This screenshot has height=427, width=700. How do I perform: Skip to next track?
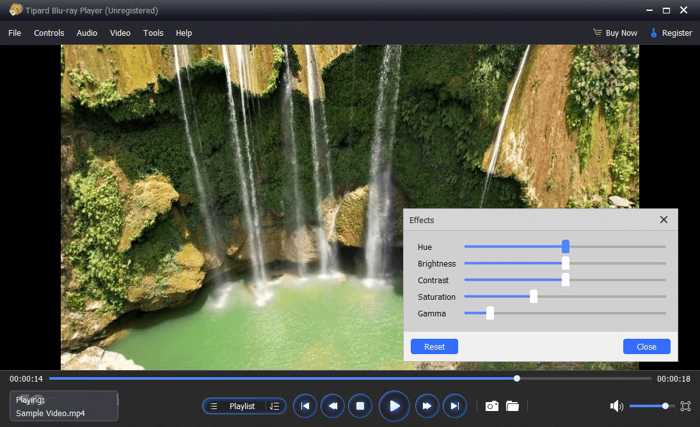[x=454, y=406]
